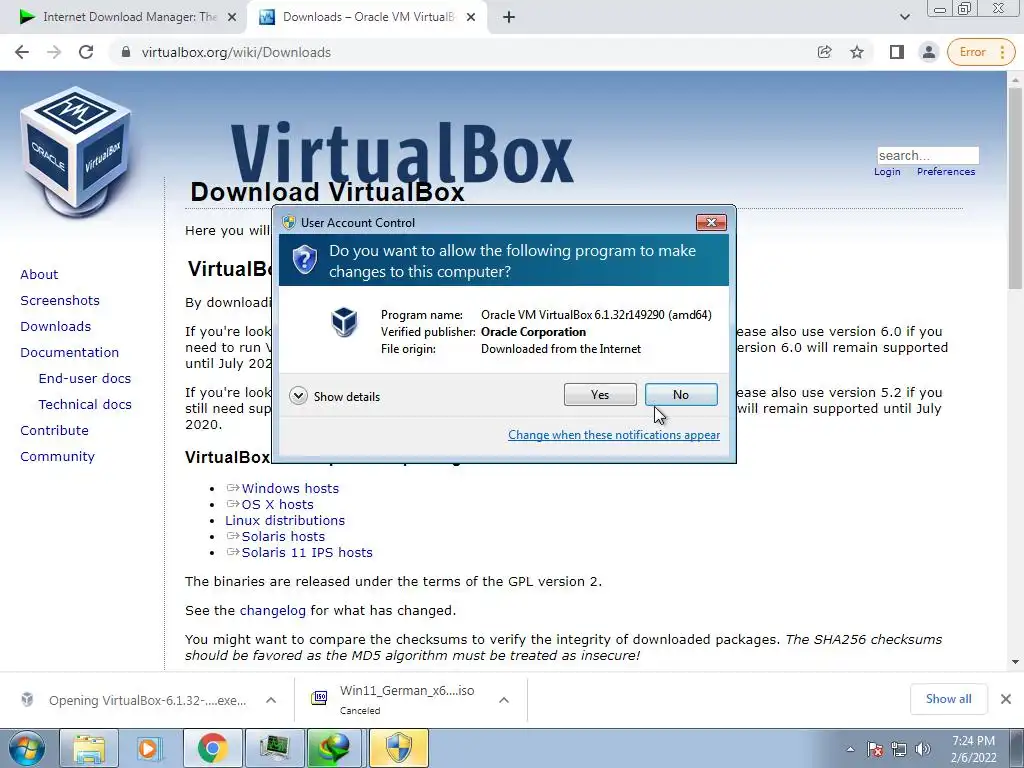
Task: Close the downloads bar with the X
Action: 1006,699
